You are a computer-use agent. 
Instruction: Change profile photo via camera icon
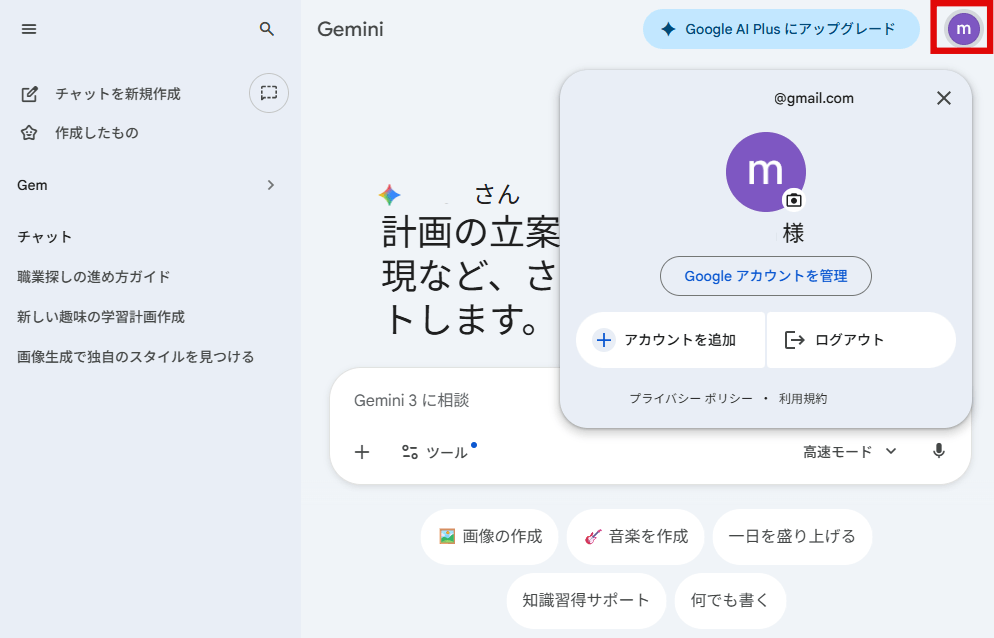pyautogui.click(x=794, y=200)
